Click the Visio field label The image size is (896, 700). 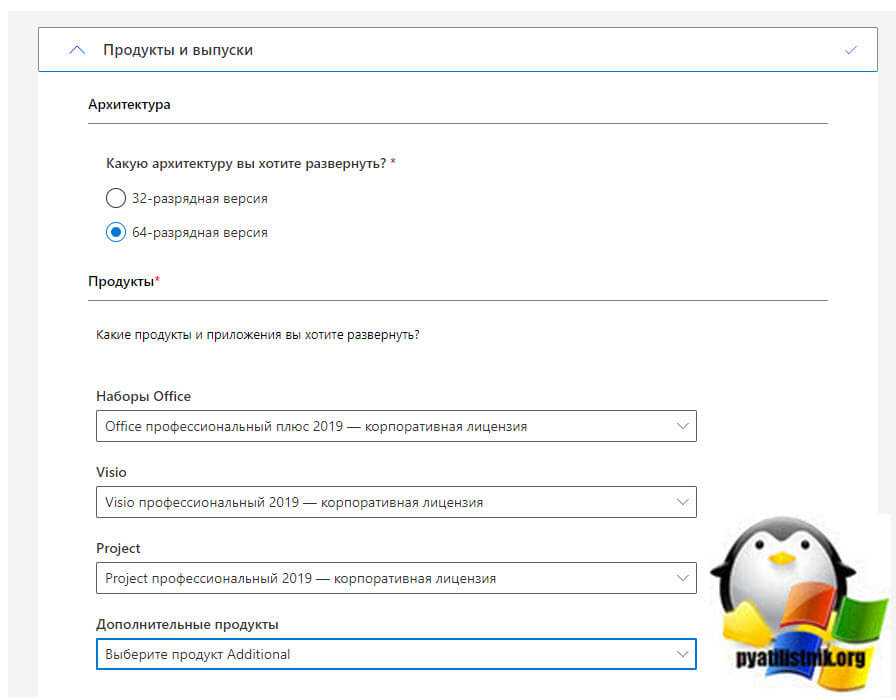[111, 473]
